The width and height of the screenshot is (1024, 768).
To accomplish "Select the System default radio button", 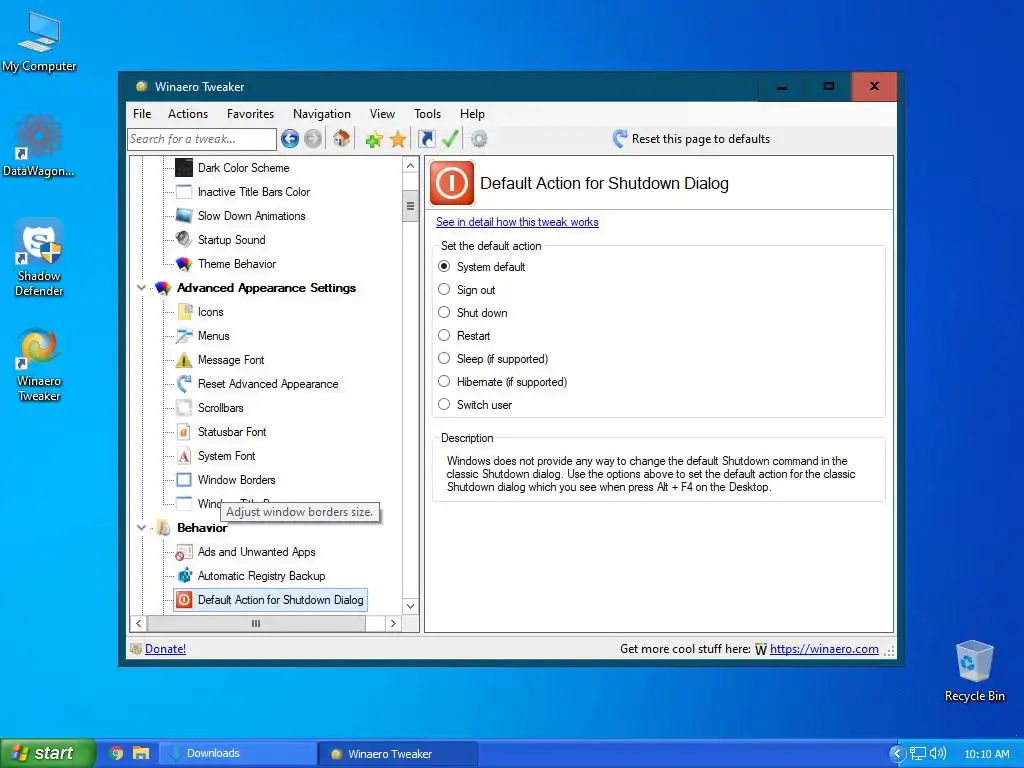I will pyautogui.click(x=444, y=266).
